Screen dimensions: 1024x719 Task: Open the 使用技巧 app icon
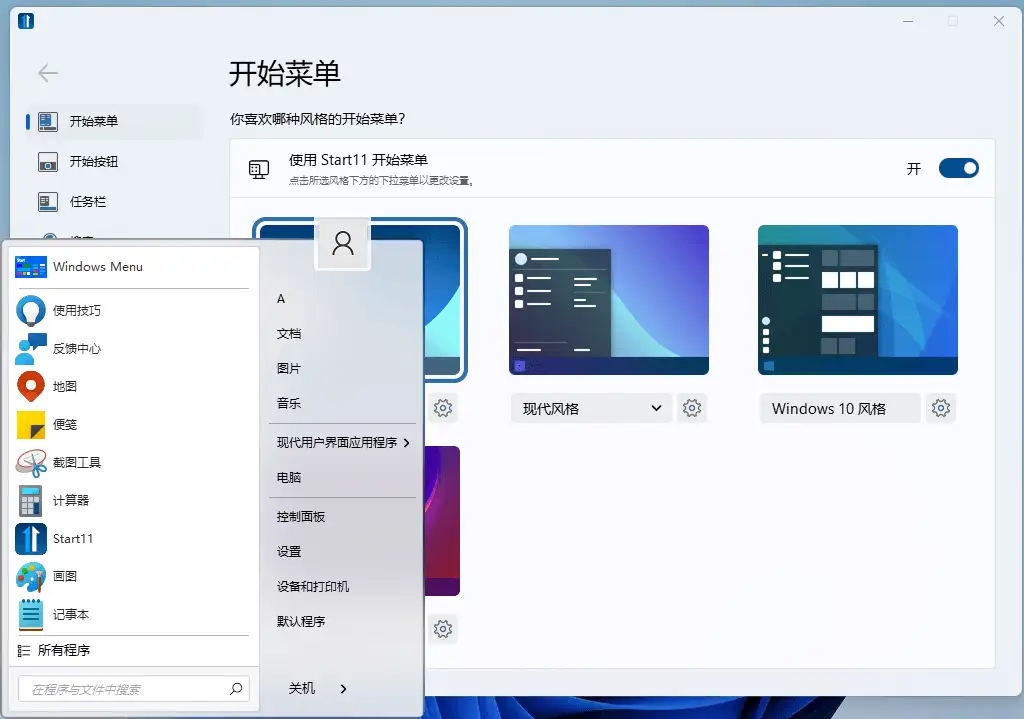[30, 310]
